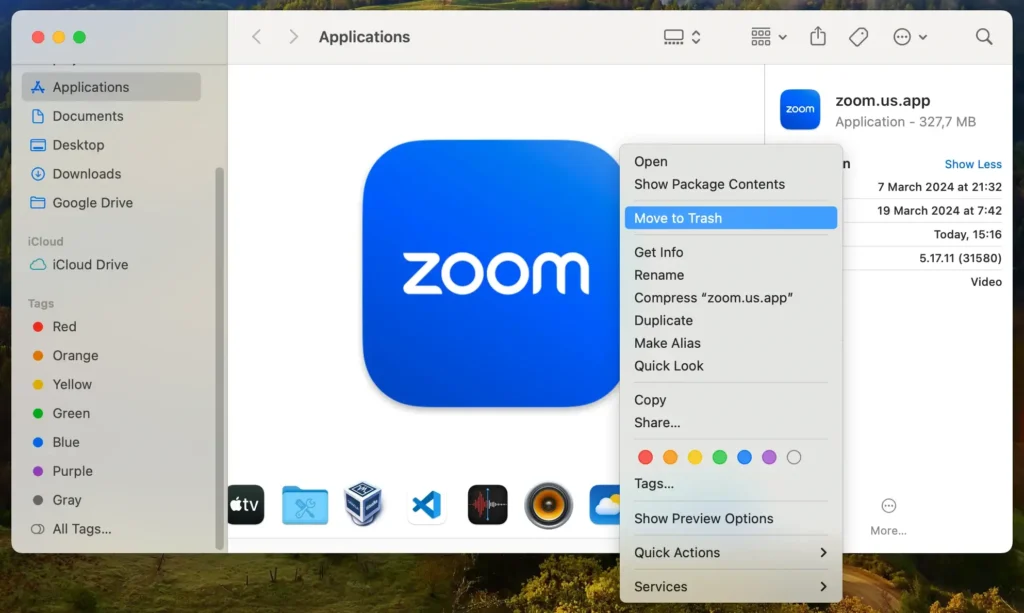The height and width of the screenshot is (613, 1024).
Task: Choose Copy from context menu
Action: [731, 400]
